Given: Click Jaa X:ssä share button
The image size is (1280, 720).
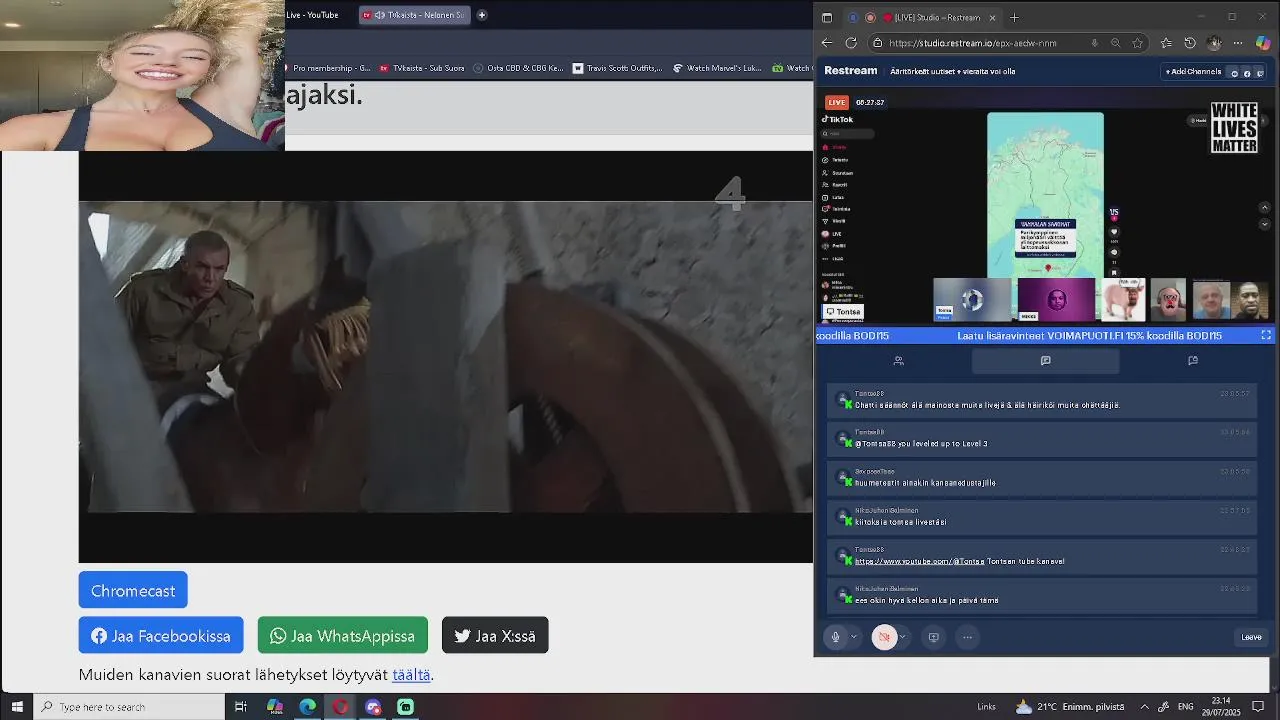Looking at the screenshot, I should 495,635.
